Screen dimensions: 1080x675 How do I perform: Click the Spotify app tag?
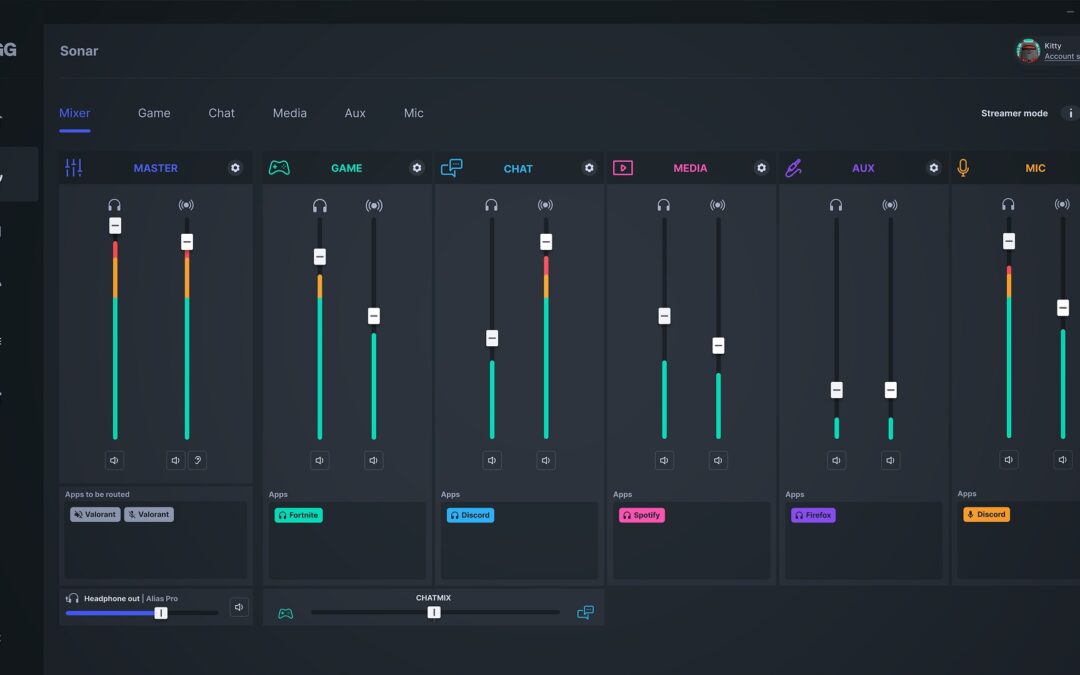click(x=641, y=515)
